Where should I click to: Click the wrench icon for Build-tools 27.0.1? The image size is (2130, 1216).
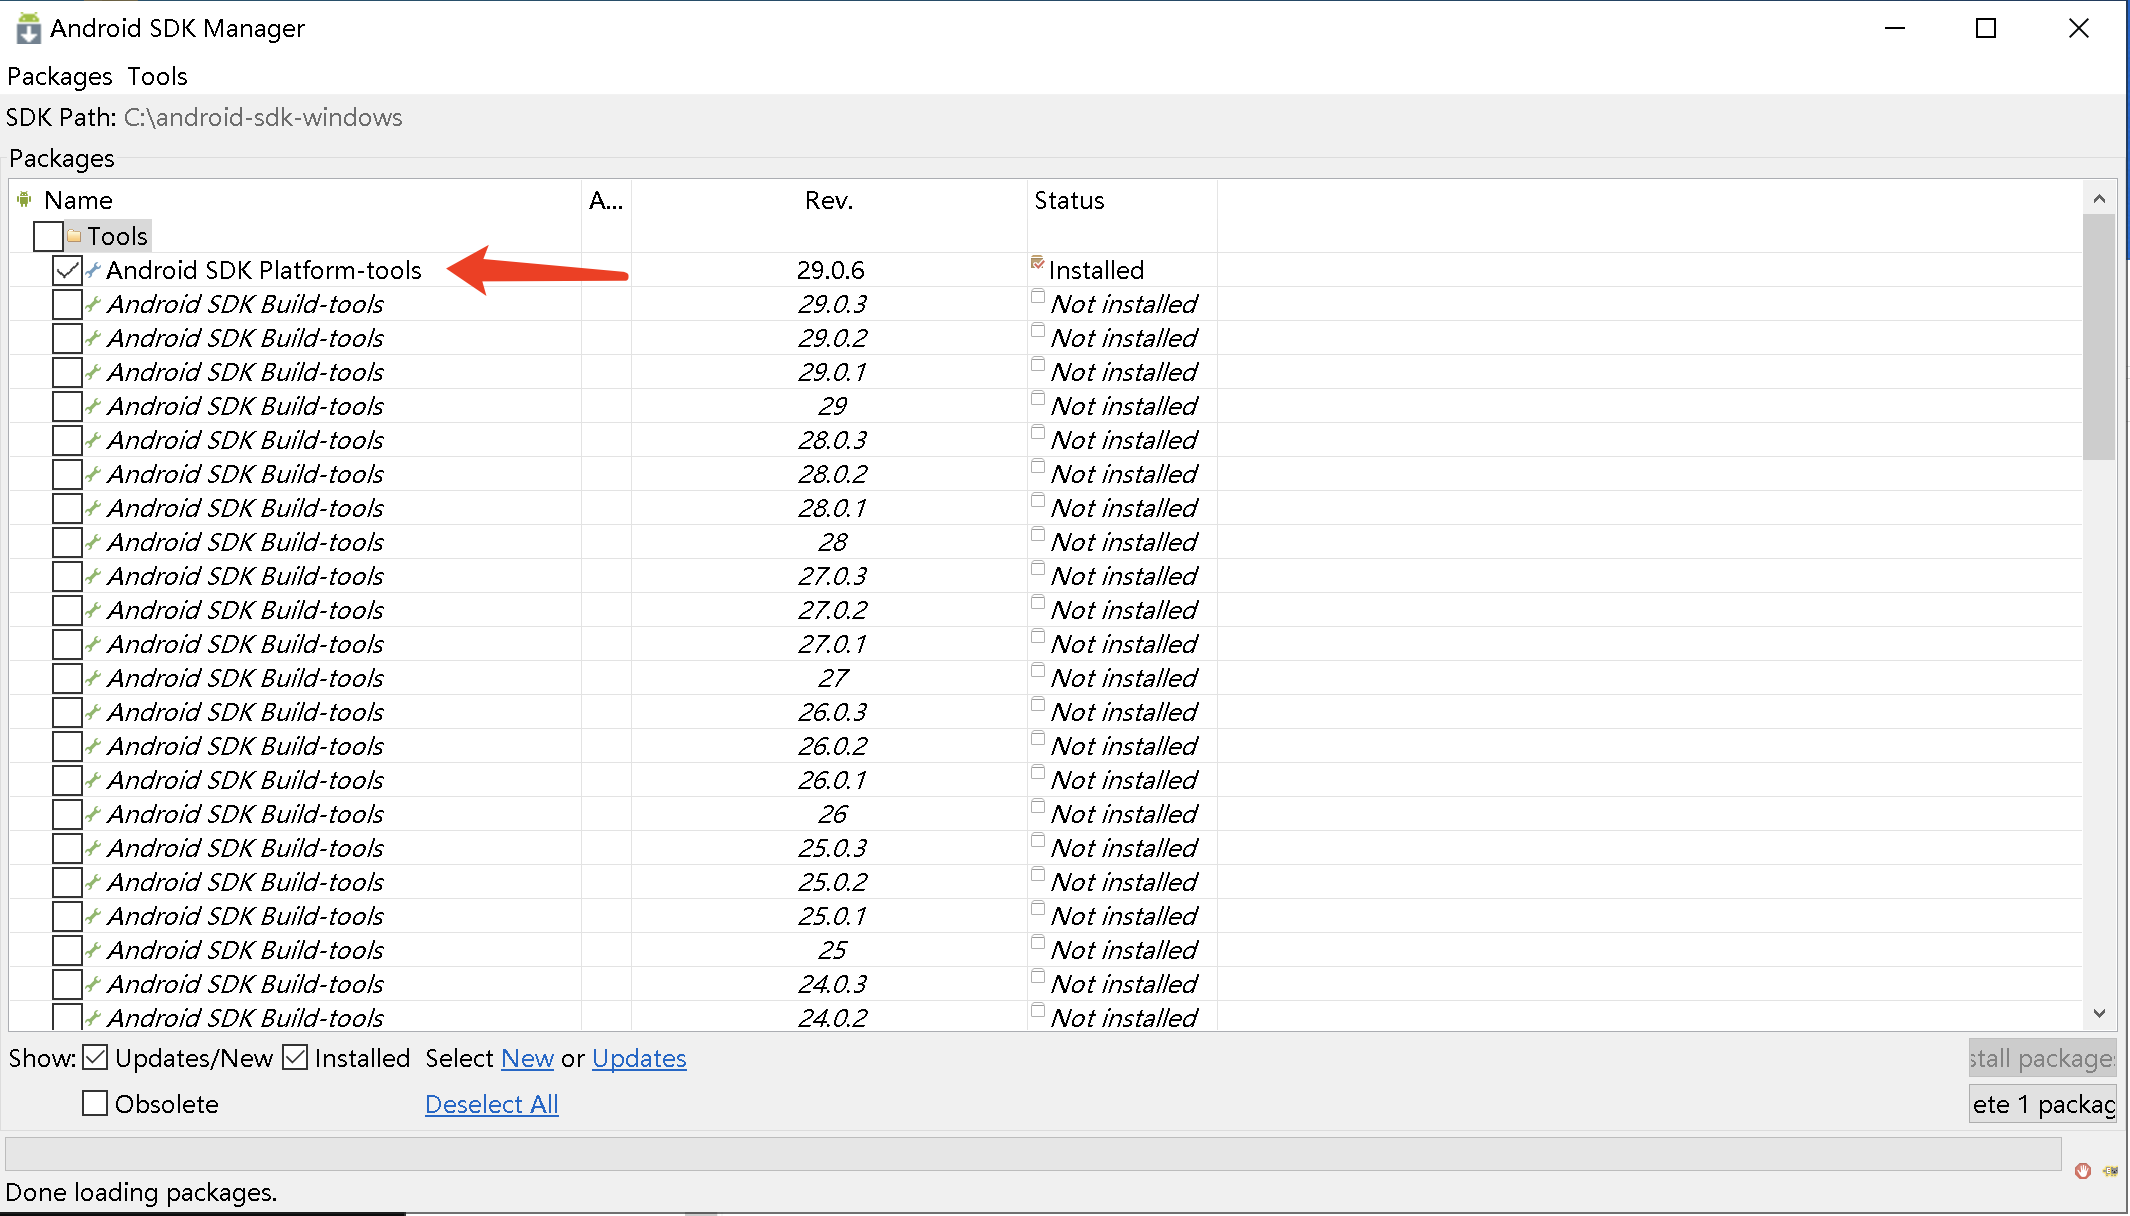(x=93, y=644)
